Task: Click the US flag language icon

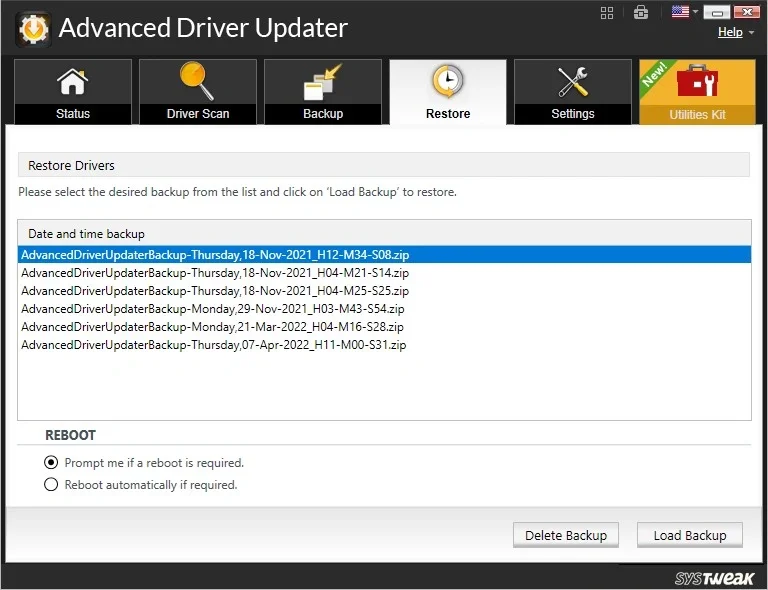Action: click(x=680, y=11)
